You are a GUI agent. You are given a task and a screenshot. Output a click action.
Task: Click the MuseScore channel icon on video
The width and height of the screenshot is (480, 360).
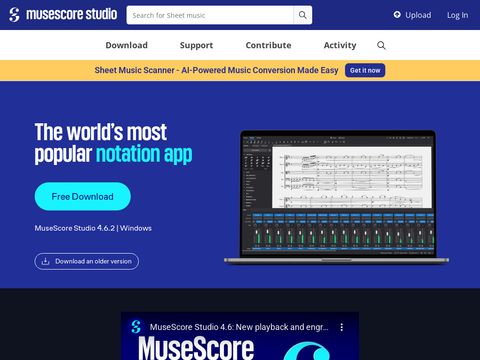point(136,327)
